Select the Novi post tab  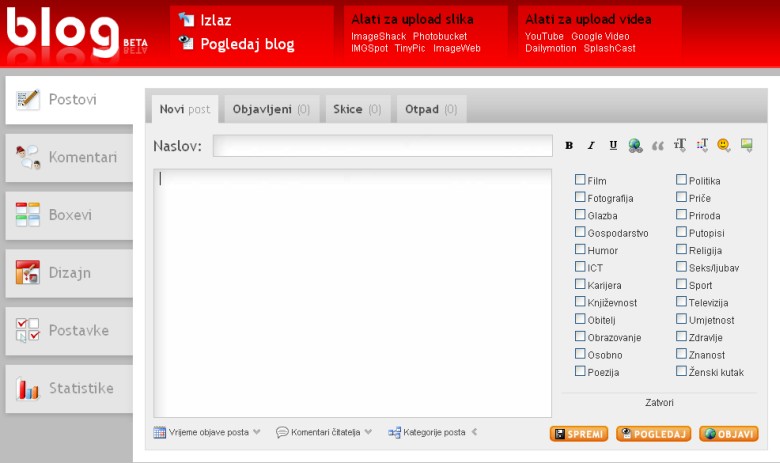point(185,109)
